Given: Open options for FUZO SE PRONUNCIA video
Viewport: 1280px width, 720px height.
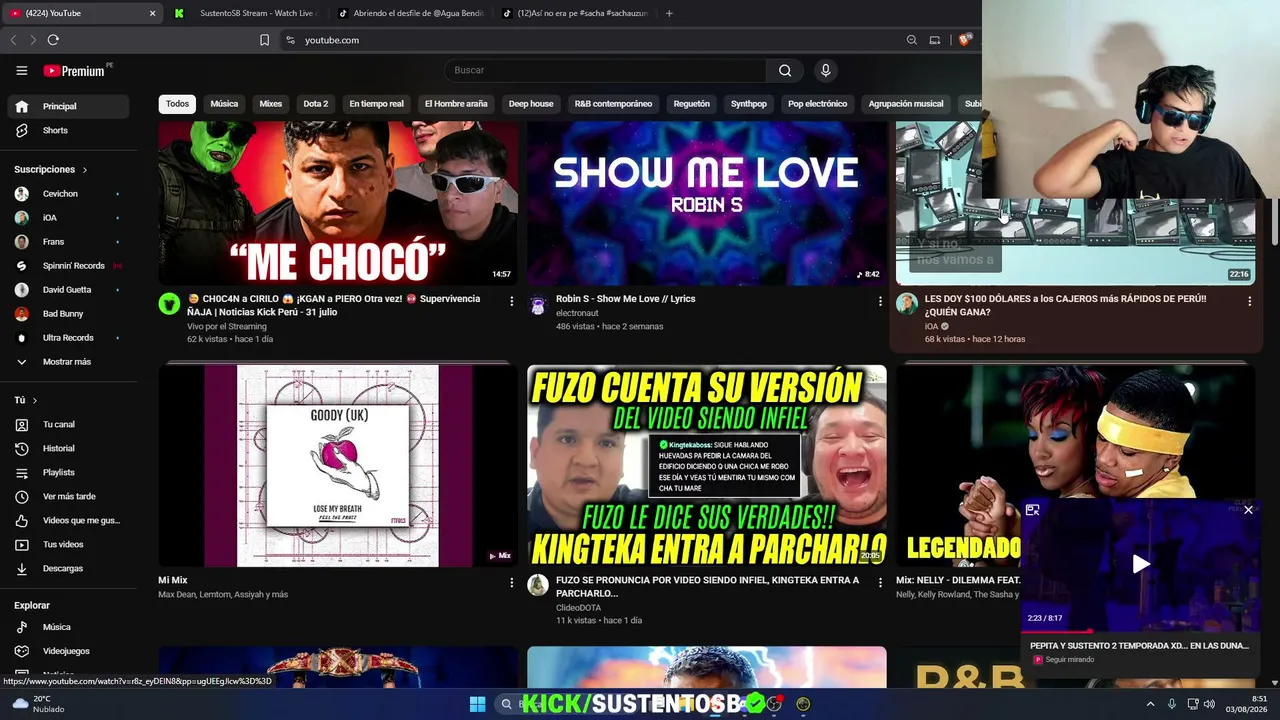Looking at the screenshot, I should (x=880, y=582).
